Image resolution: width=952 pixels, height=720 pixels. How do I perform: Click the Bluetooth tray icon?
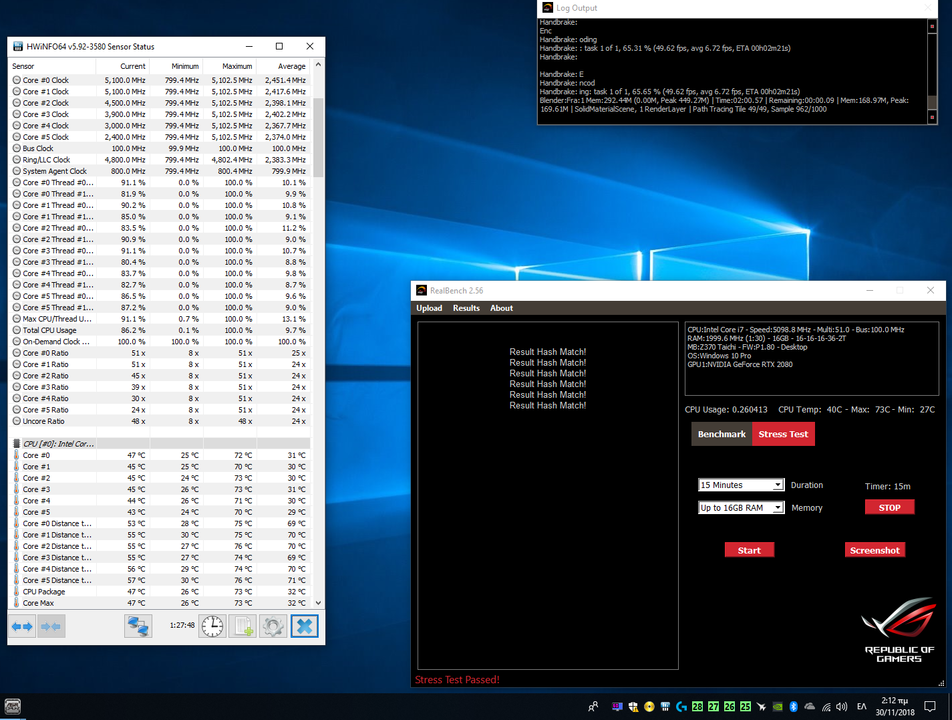click(793, 707)
